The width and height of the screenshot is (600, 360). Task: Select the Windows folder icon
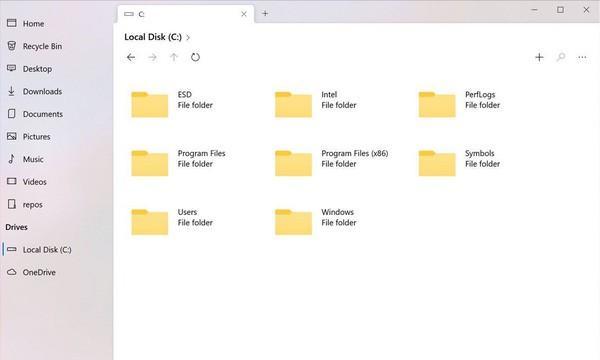click(x=293, y=222)
